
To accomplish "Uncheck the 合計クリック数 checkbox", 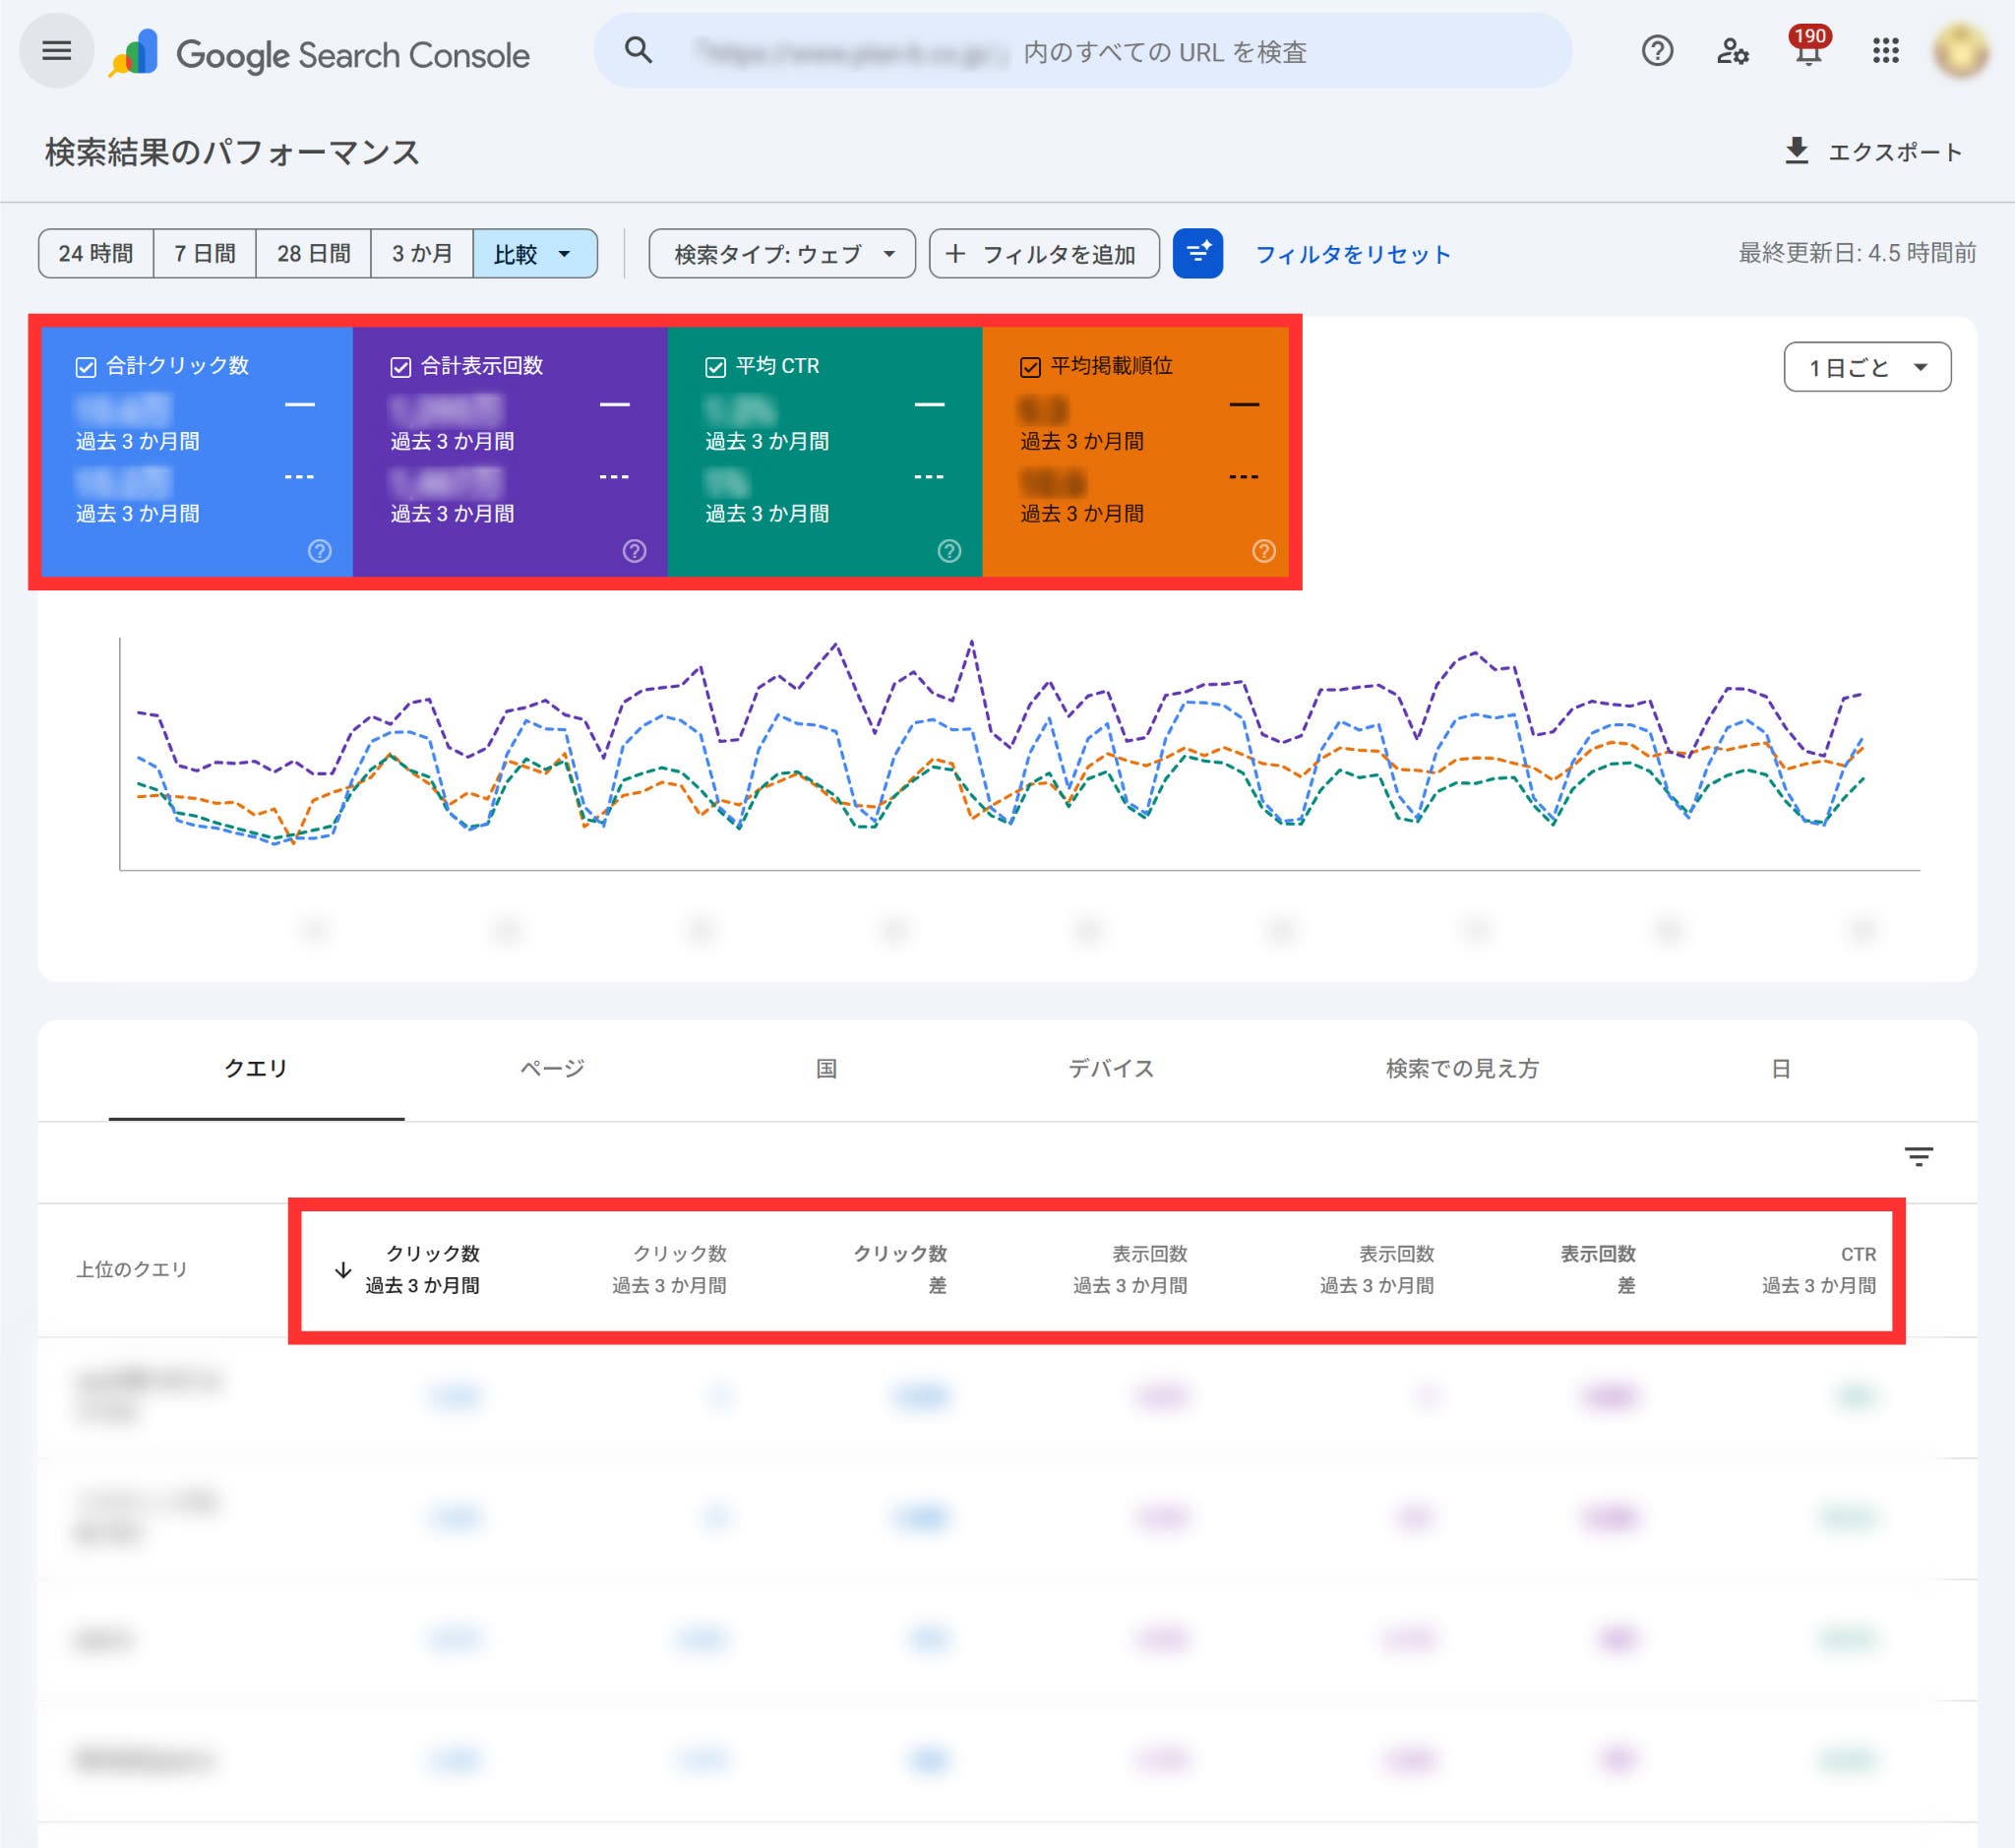I will [x=86, y=367].
